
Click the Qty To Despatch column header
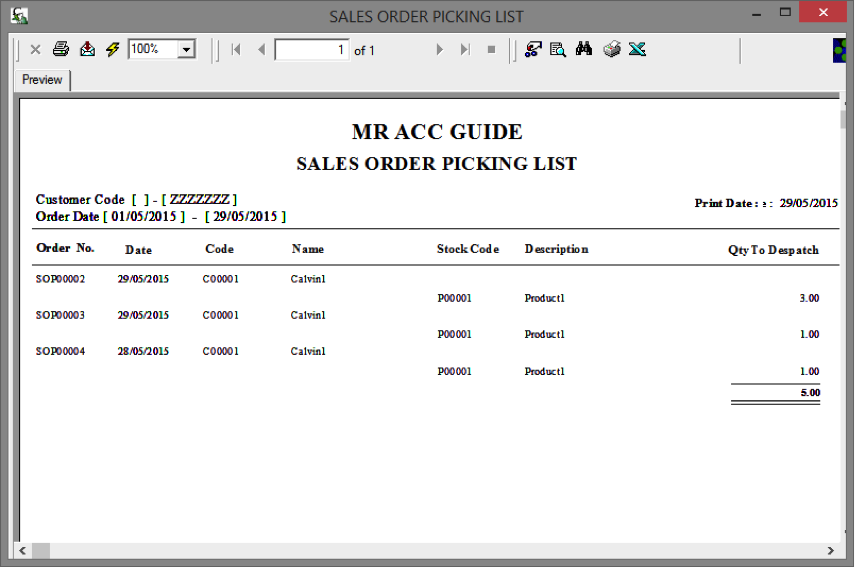pyautogui.click(x=773, y=250)
